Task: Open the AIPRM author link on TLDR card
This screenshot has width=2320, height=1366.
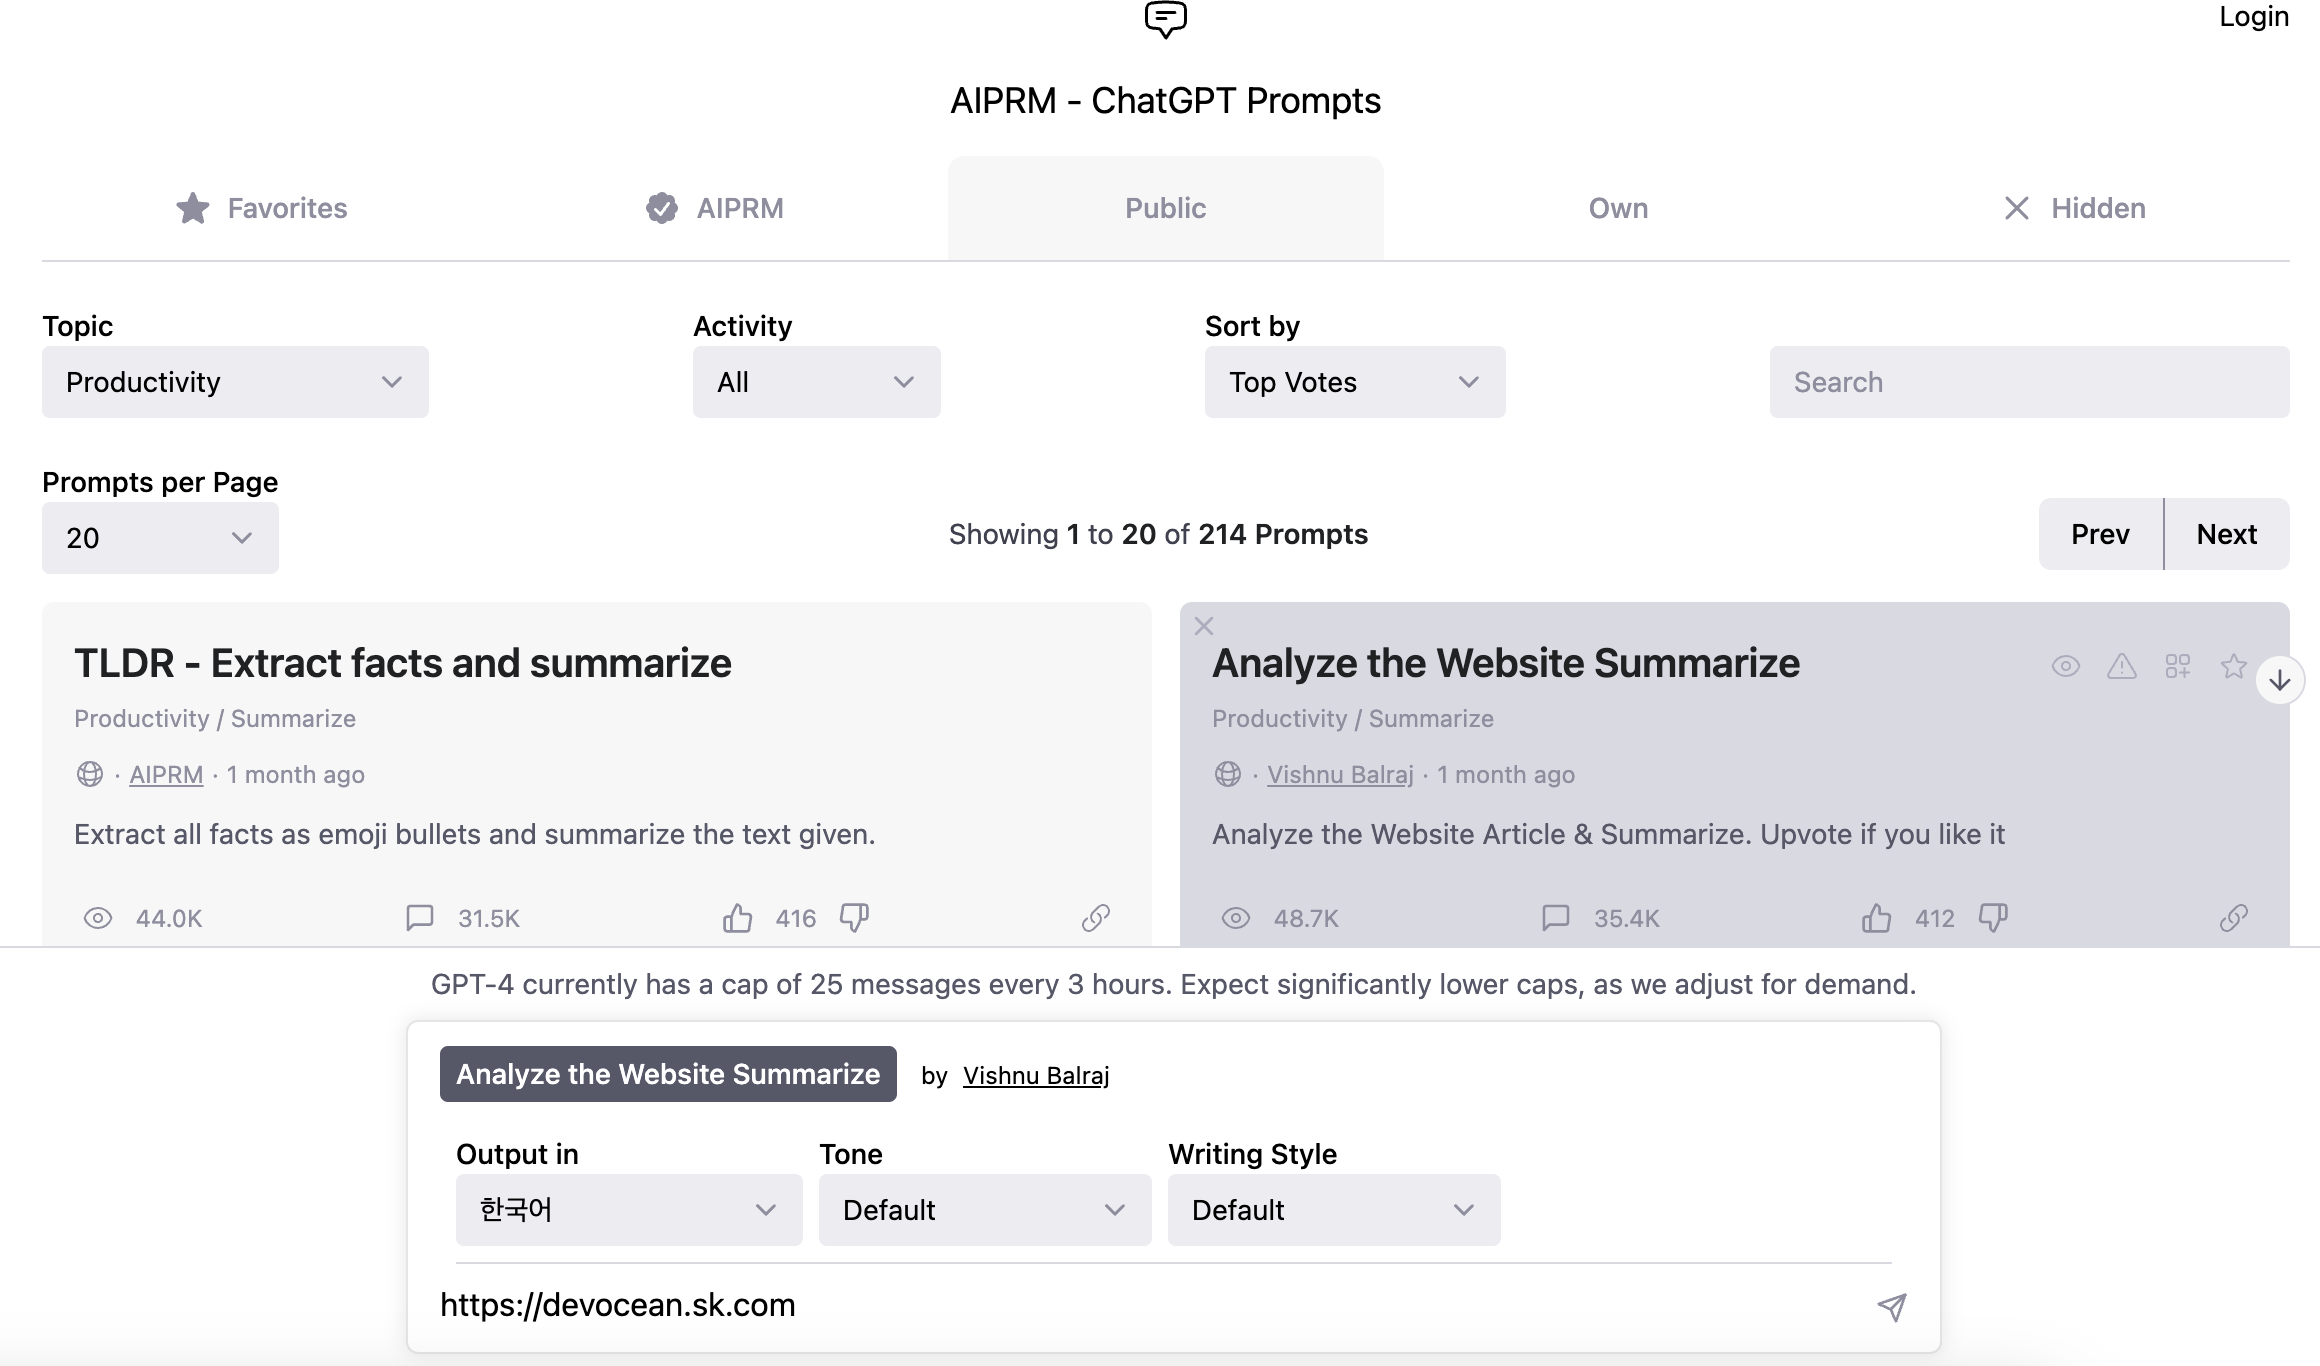Action: (x=166, y=775)
